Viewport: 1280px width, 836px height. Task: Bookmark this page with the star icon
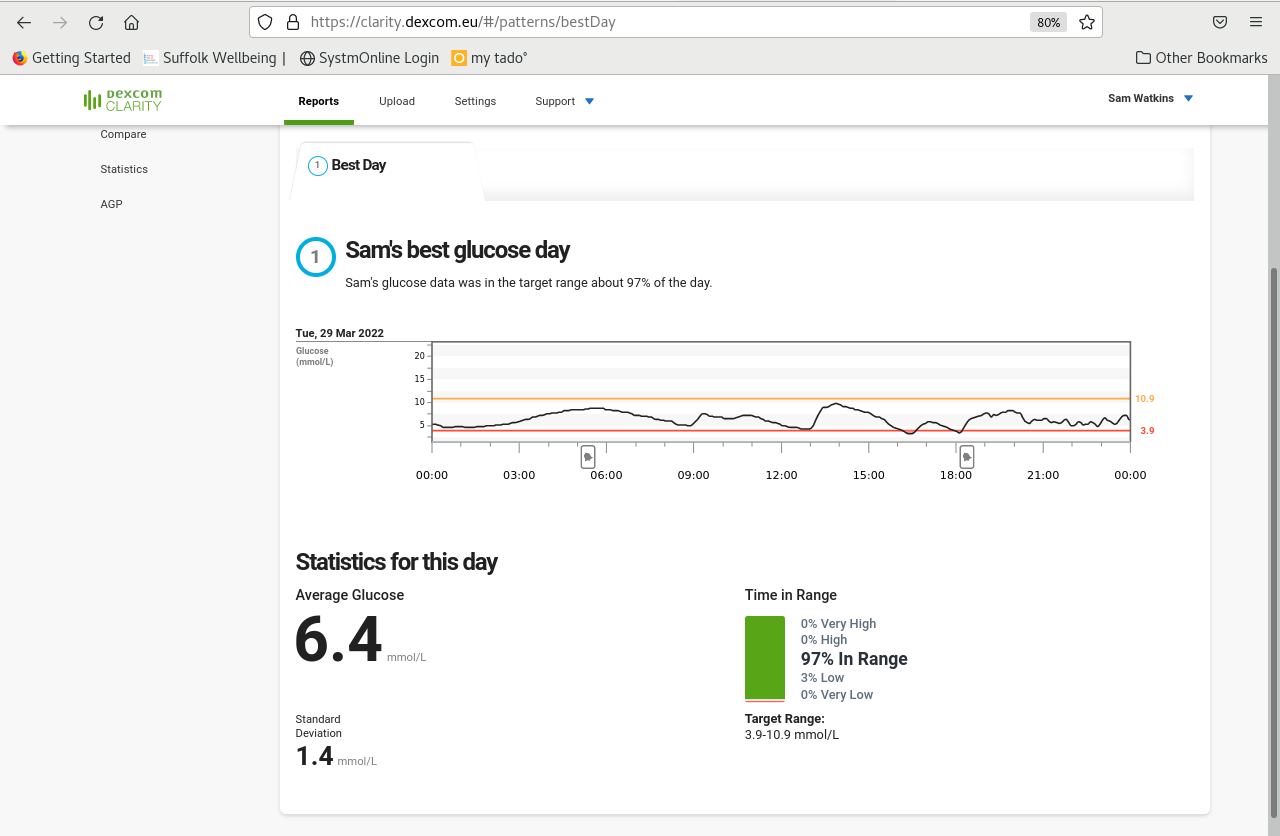click(x=1087, y=22)
